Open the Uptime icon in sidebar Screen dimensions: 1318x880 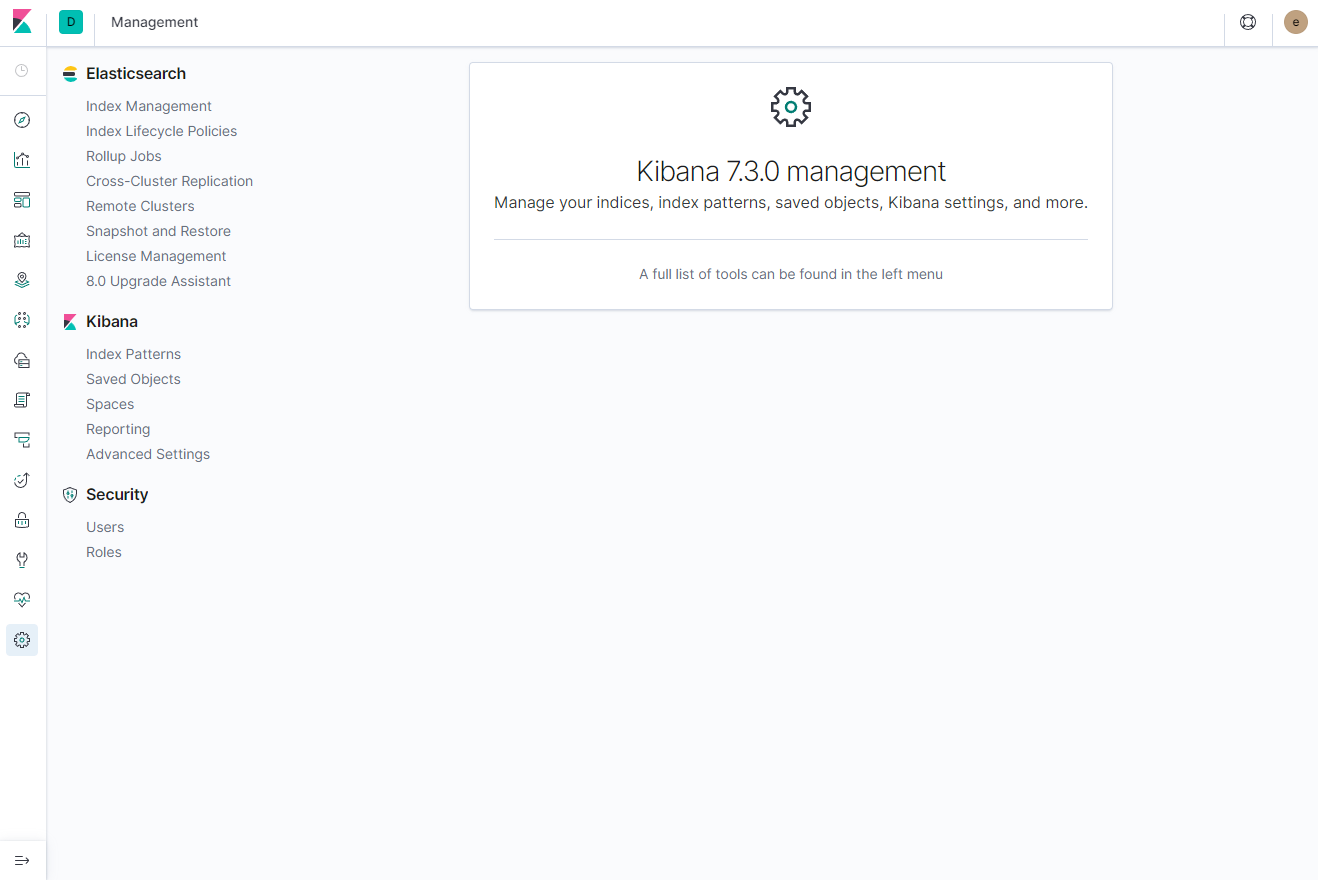click(x=22, y=480)
